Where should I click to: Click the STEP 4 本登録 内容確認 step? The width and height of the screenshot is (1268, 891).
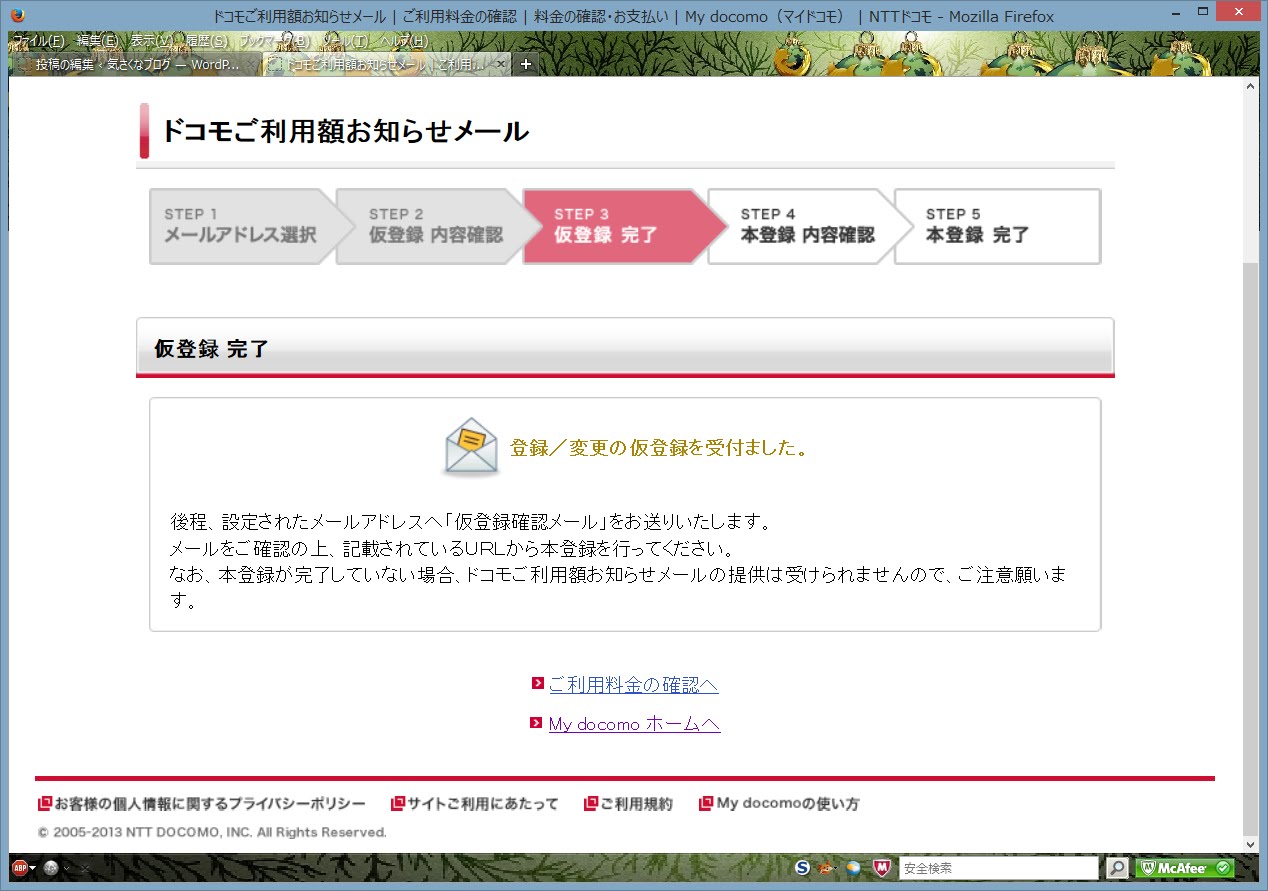(807, 226)
